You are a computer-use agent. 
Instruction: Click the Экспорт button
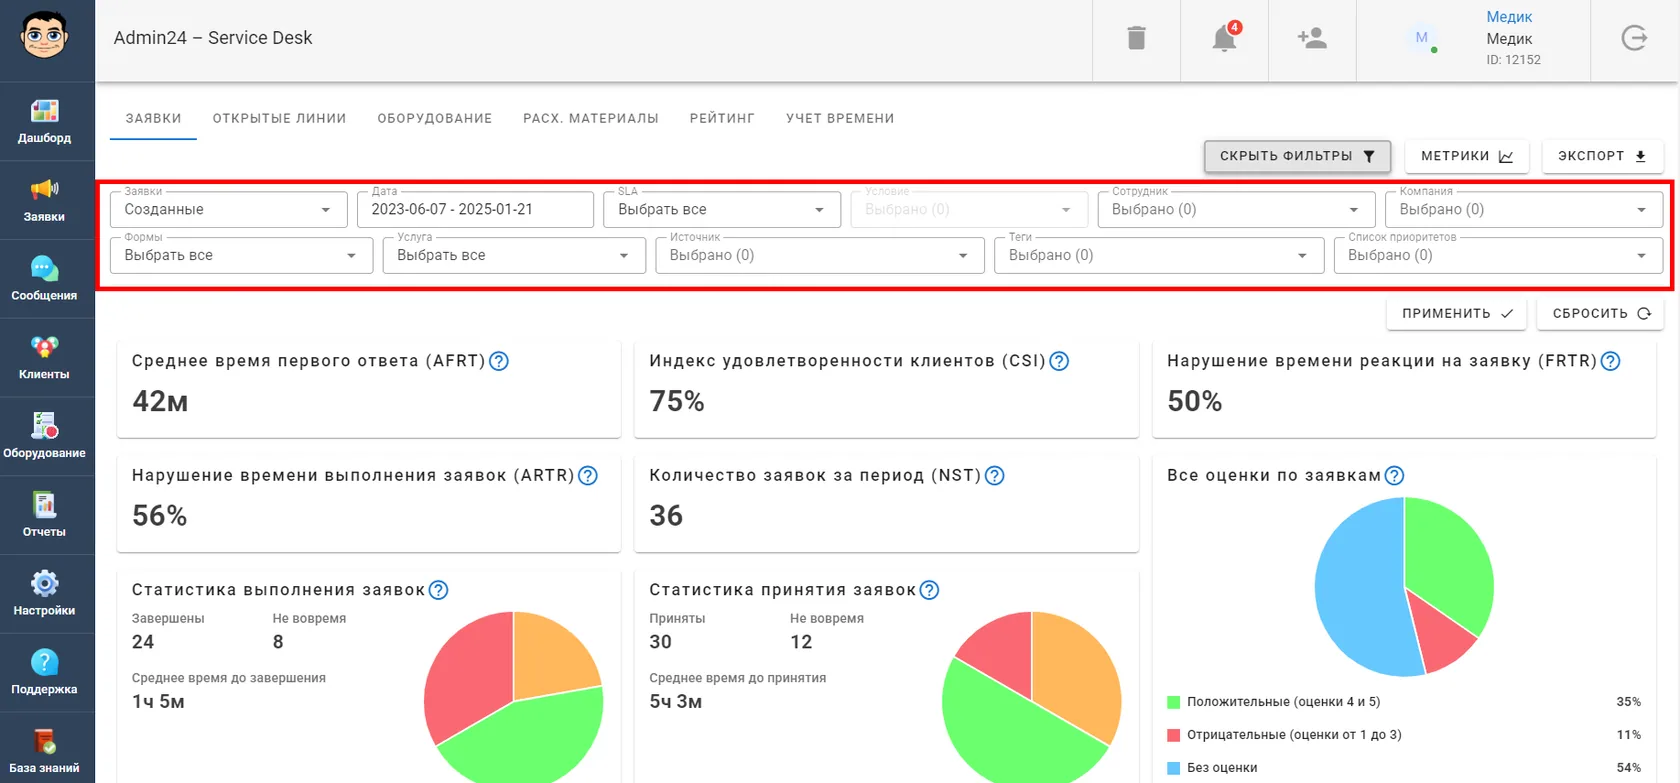click(1602, 156)
